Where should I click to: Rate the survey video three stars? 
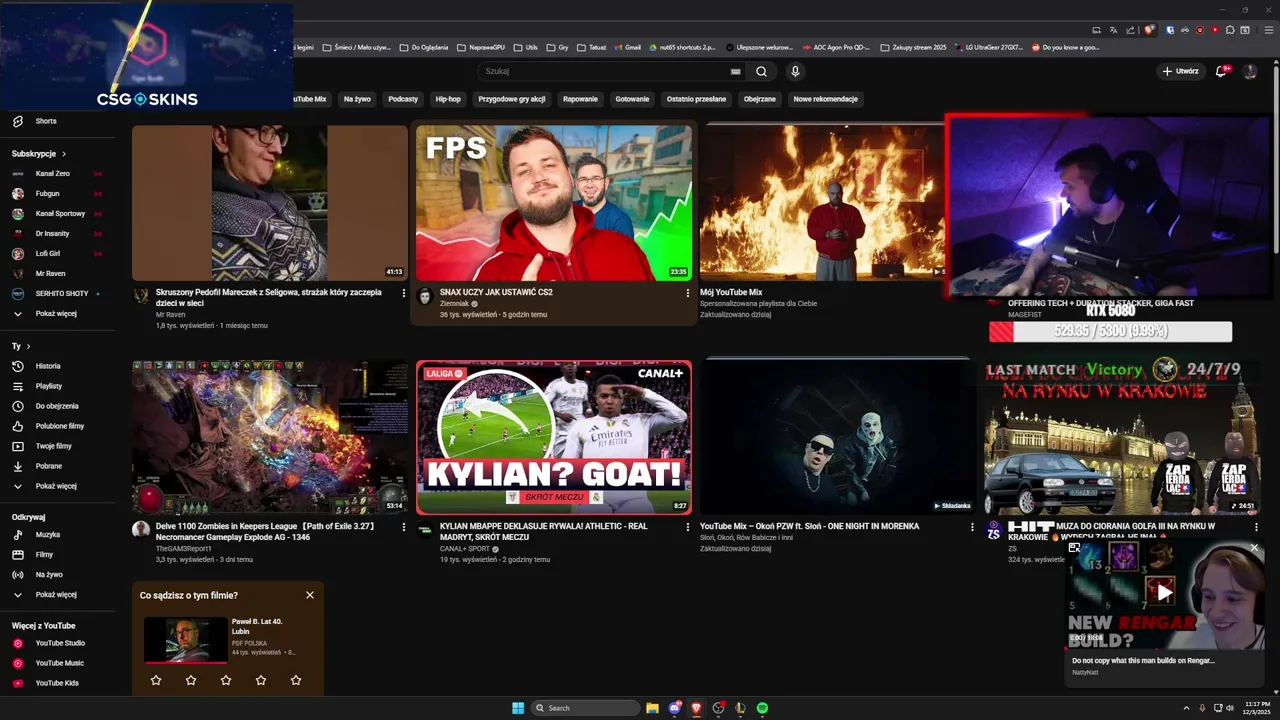click(x=226, y=680)
